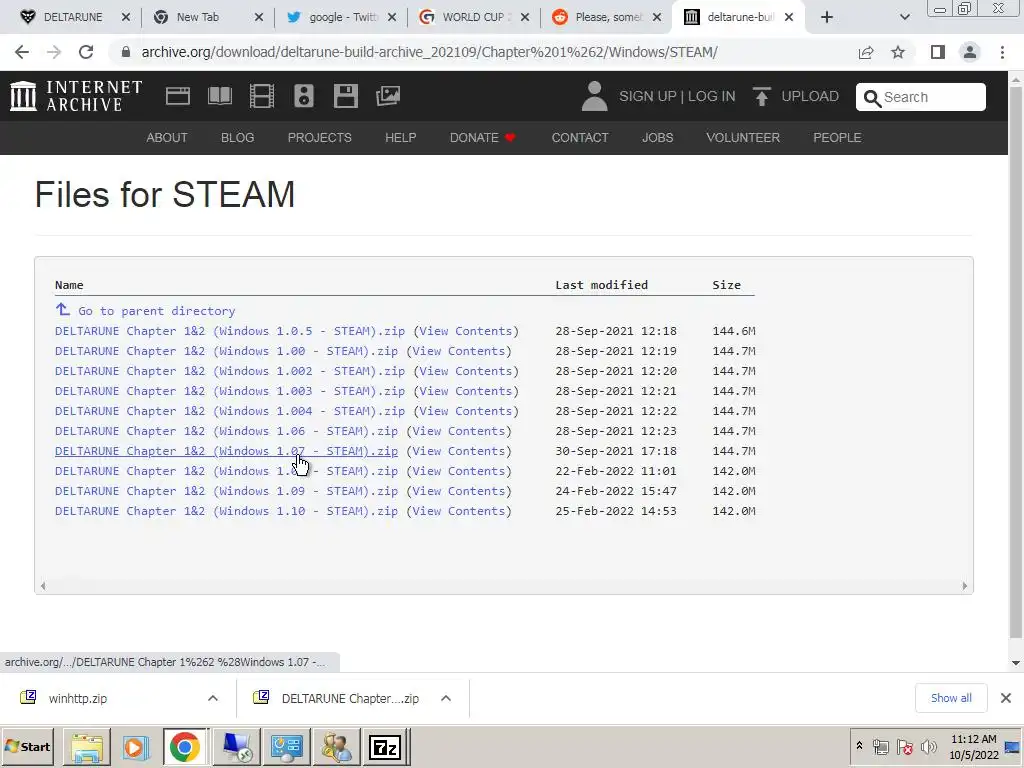Viewport: 1024px width, 768px height.
Task: Open the ABOUT menu item
Action: click(x=167, y=138)
